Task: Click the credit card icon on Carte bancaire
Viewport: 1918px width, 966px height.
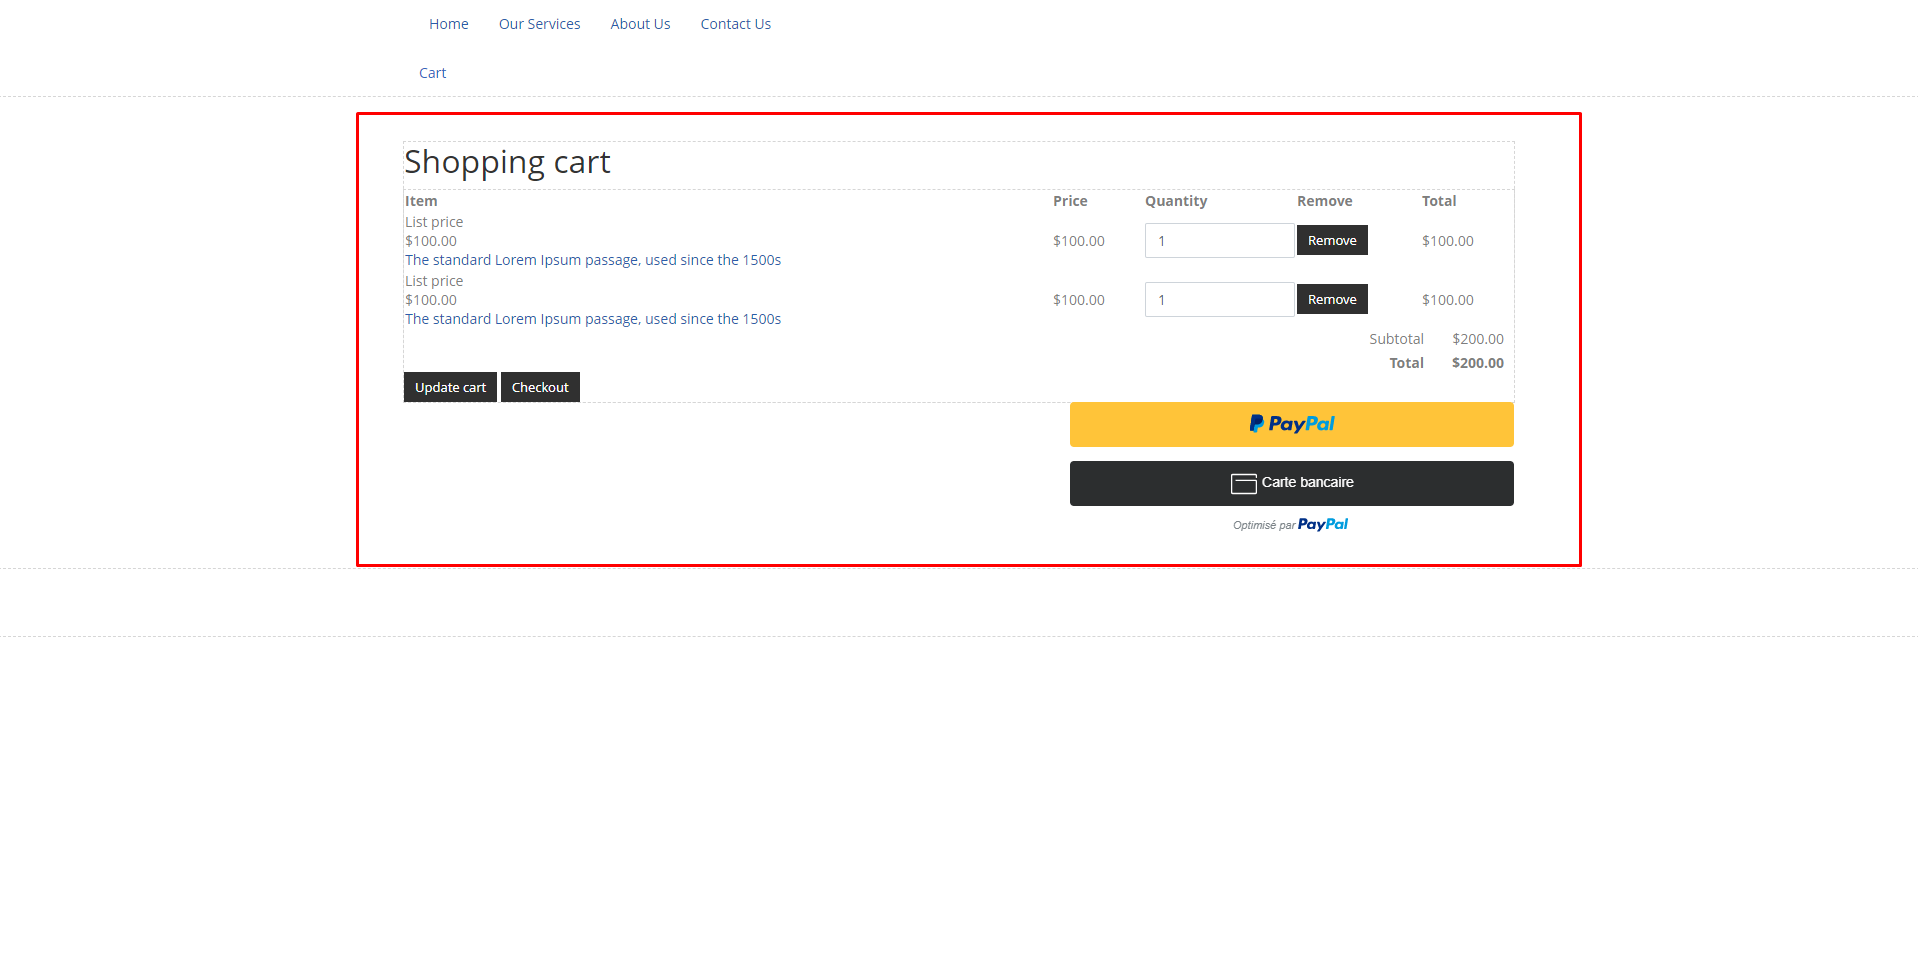Action: [x=1243, y=484]
